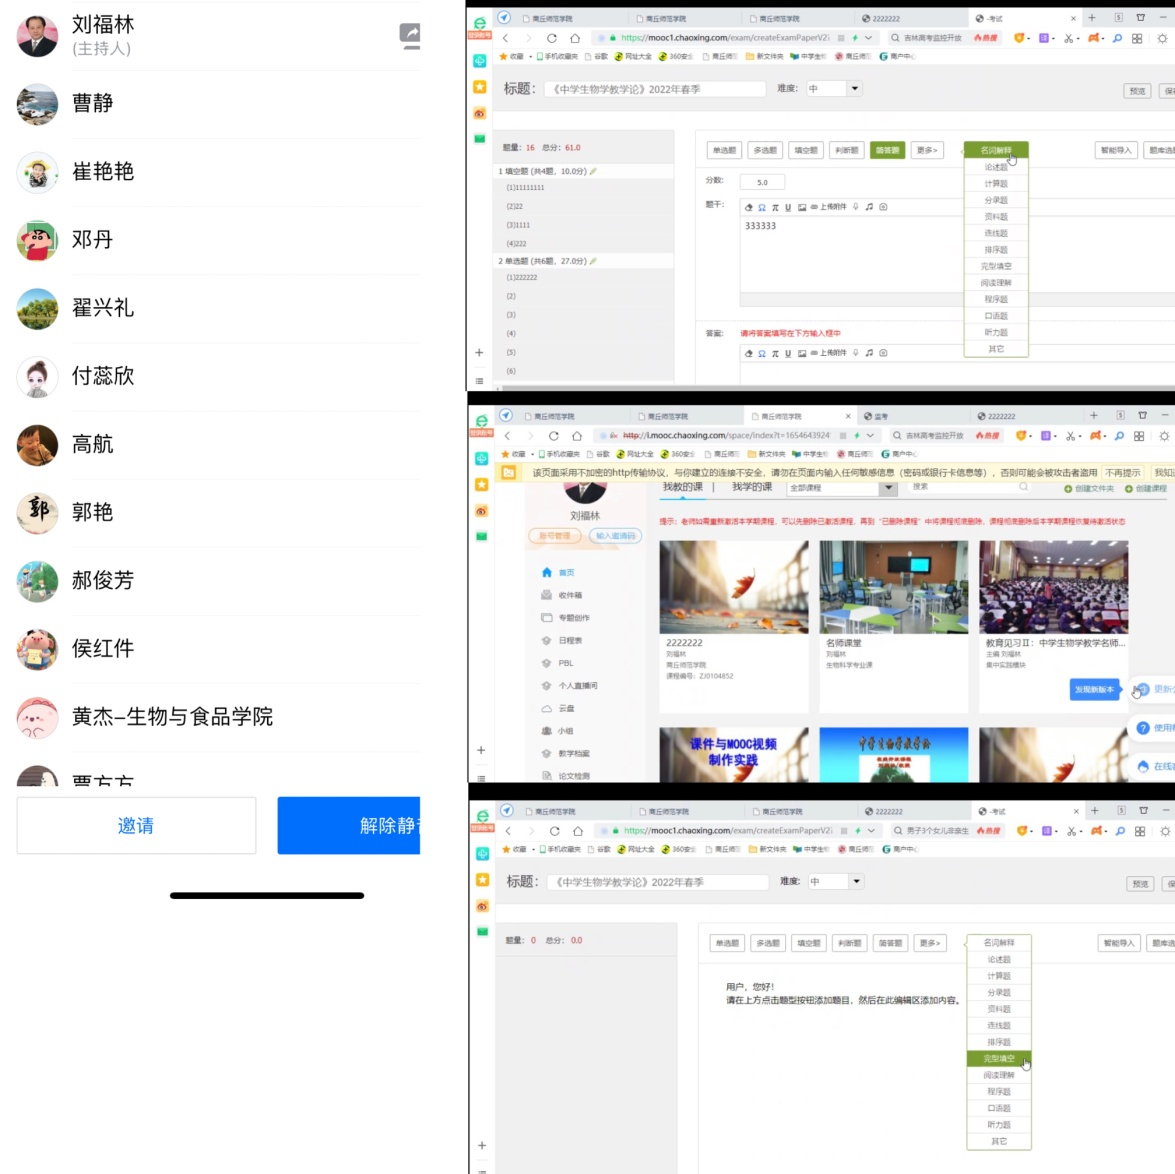Expand 更多> in the empty exam editor
Screen dimensions: 1175x1174
point(930,943)
